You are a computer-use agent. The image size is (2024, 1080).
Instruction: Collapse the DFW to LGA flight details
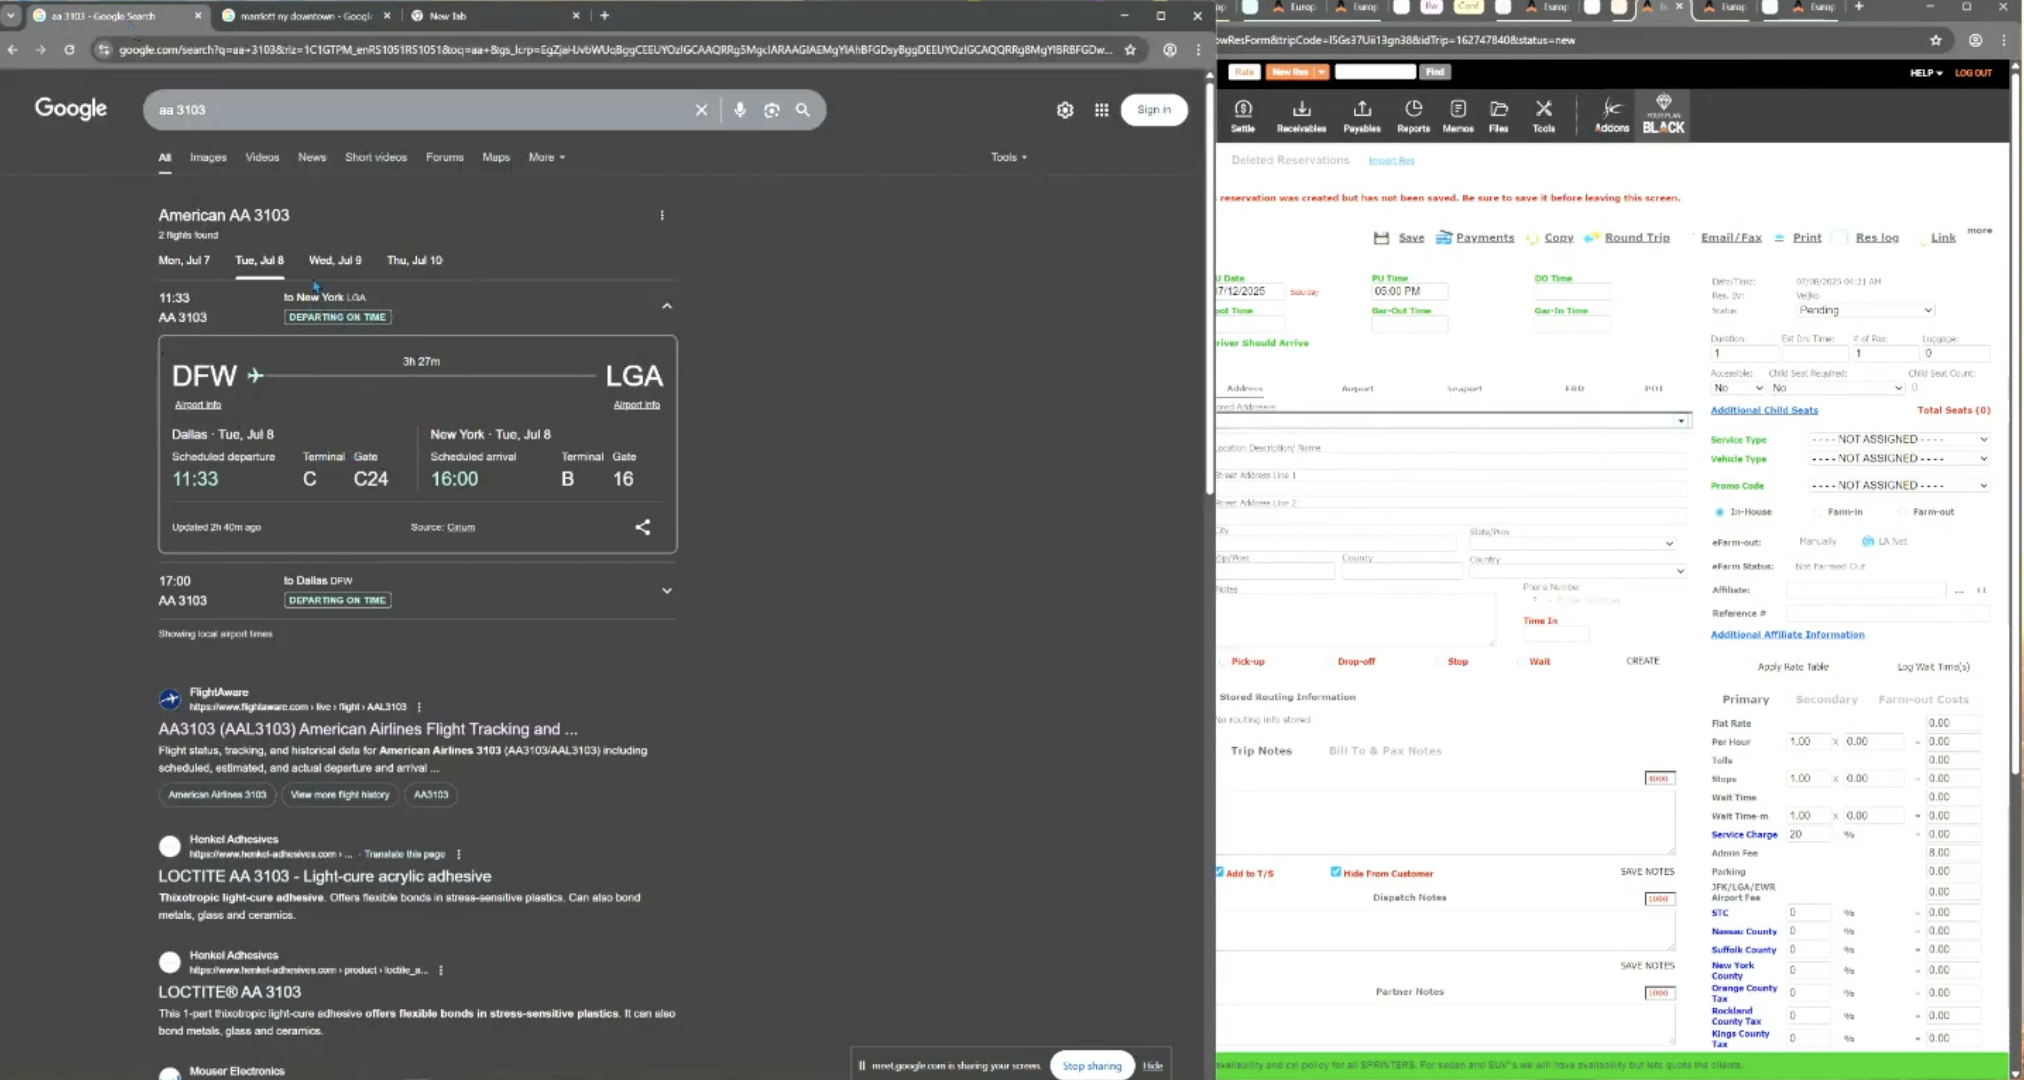666,305
